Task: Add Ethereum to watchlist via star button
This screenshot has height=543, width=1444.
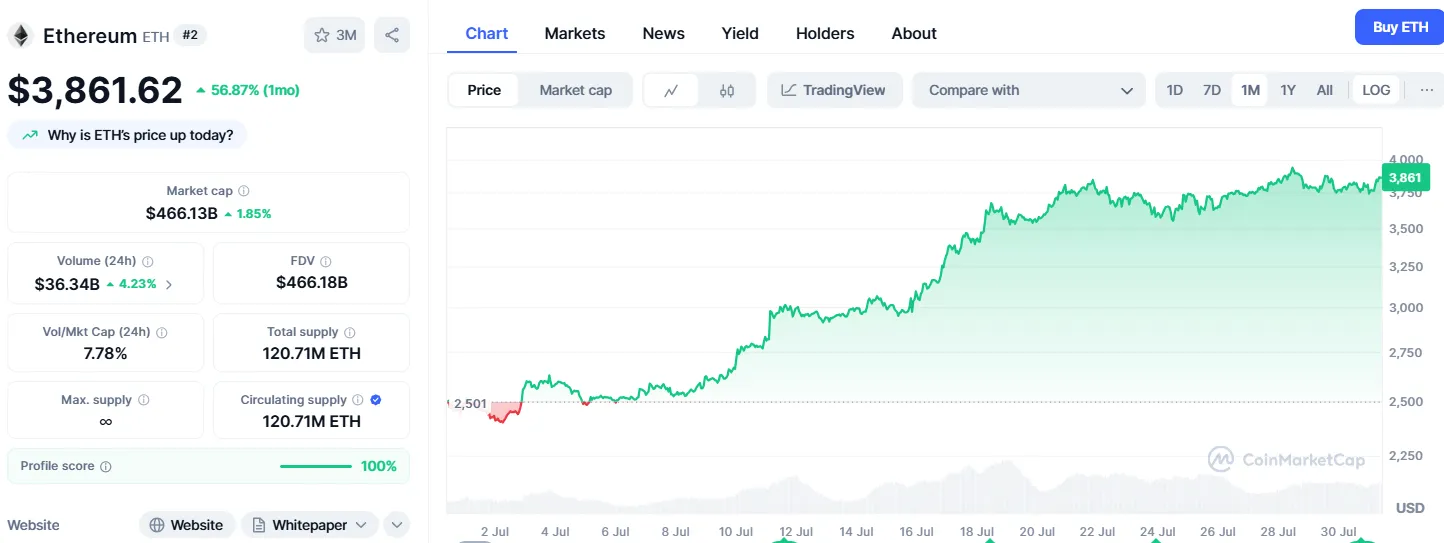Action: point(335,35)
